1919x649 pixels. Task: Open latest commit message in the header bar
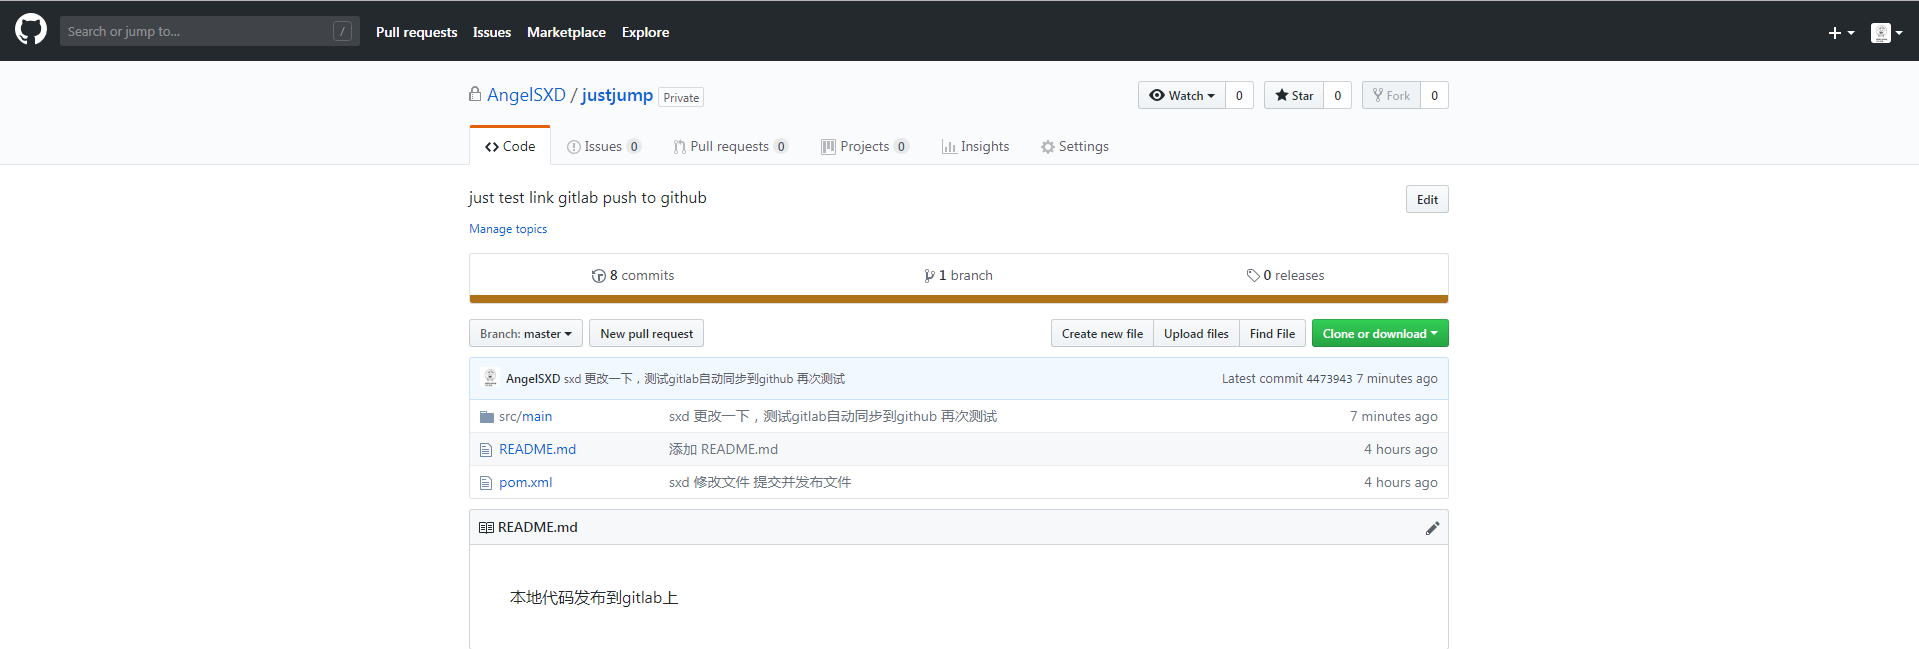click(704, 379)
